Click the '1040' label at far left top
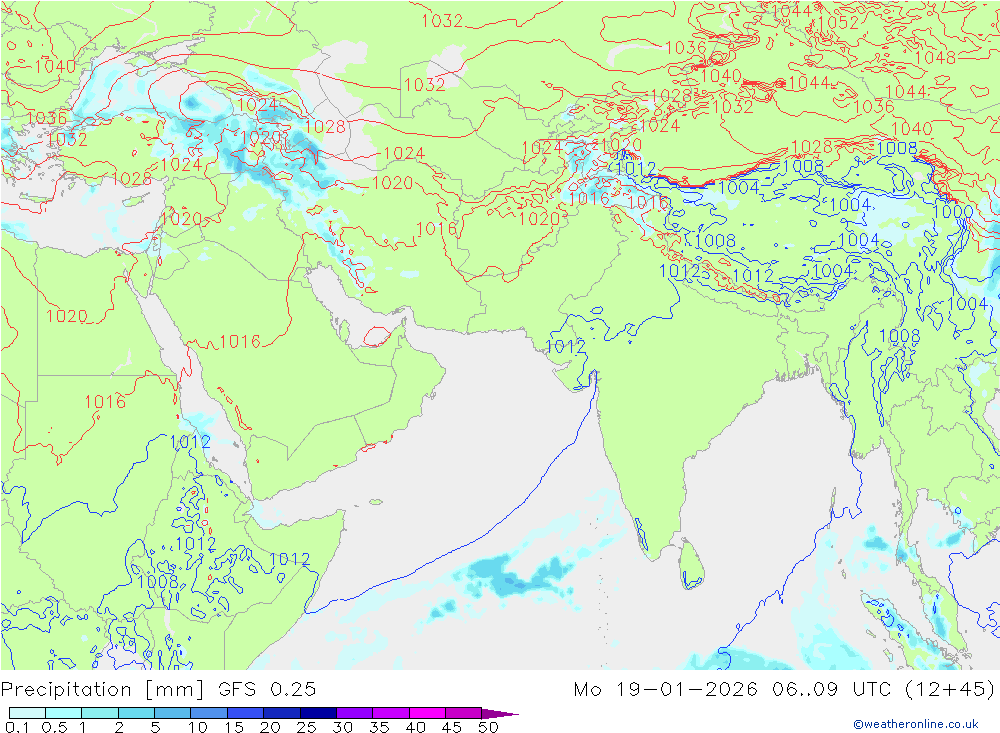1000x733 pixels. (x=55, y=66)
